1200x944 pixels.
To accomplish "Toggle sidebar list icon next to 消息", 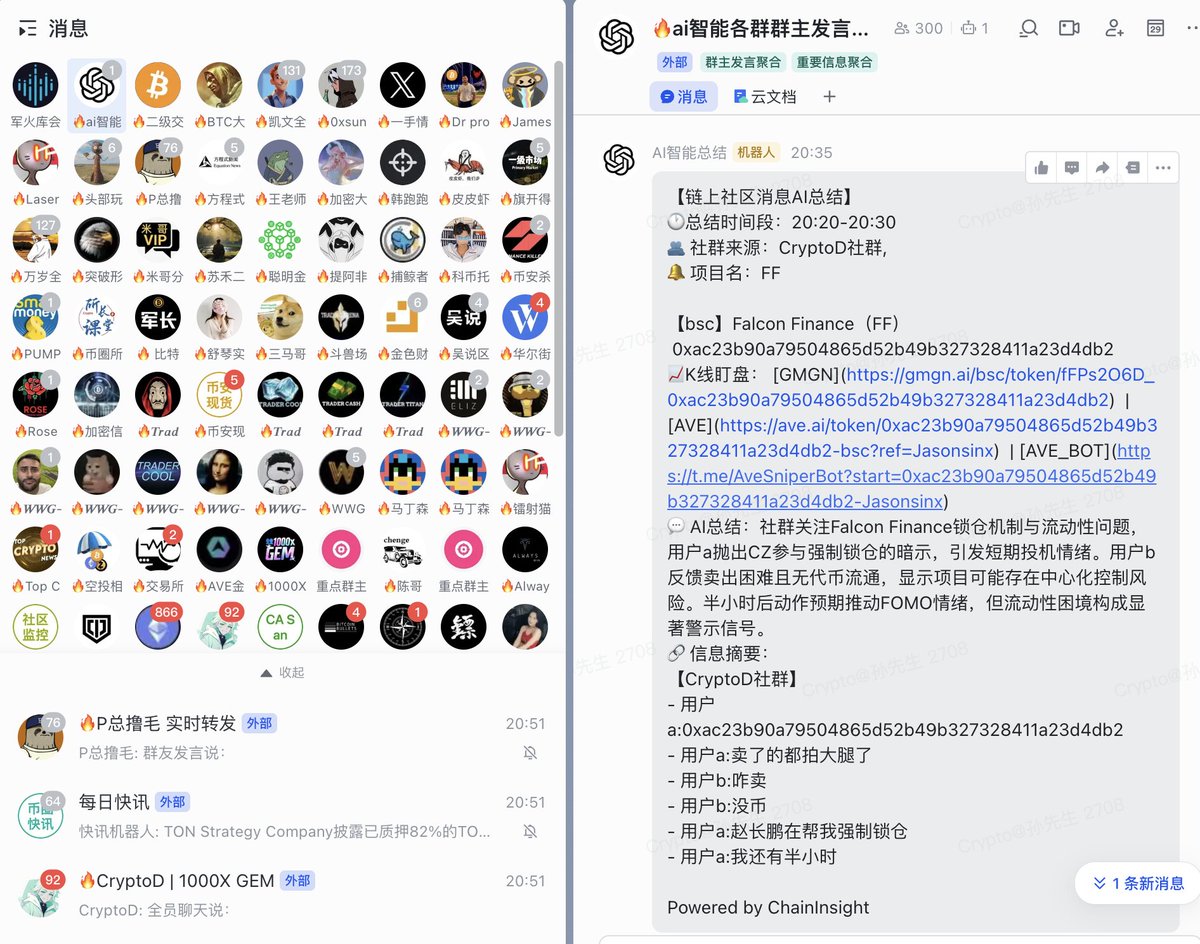I will pyautogui.click(x=28, y=29).
